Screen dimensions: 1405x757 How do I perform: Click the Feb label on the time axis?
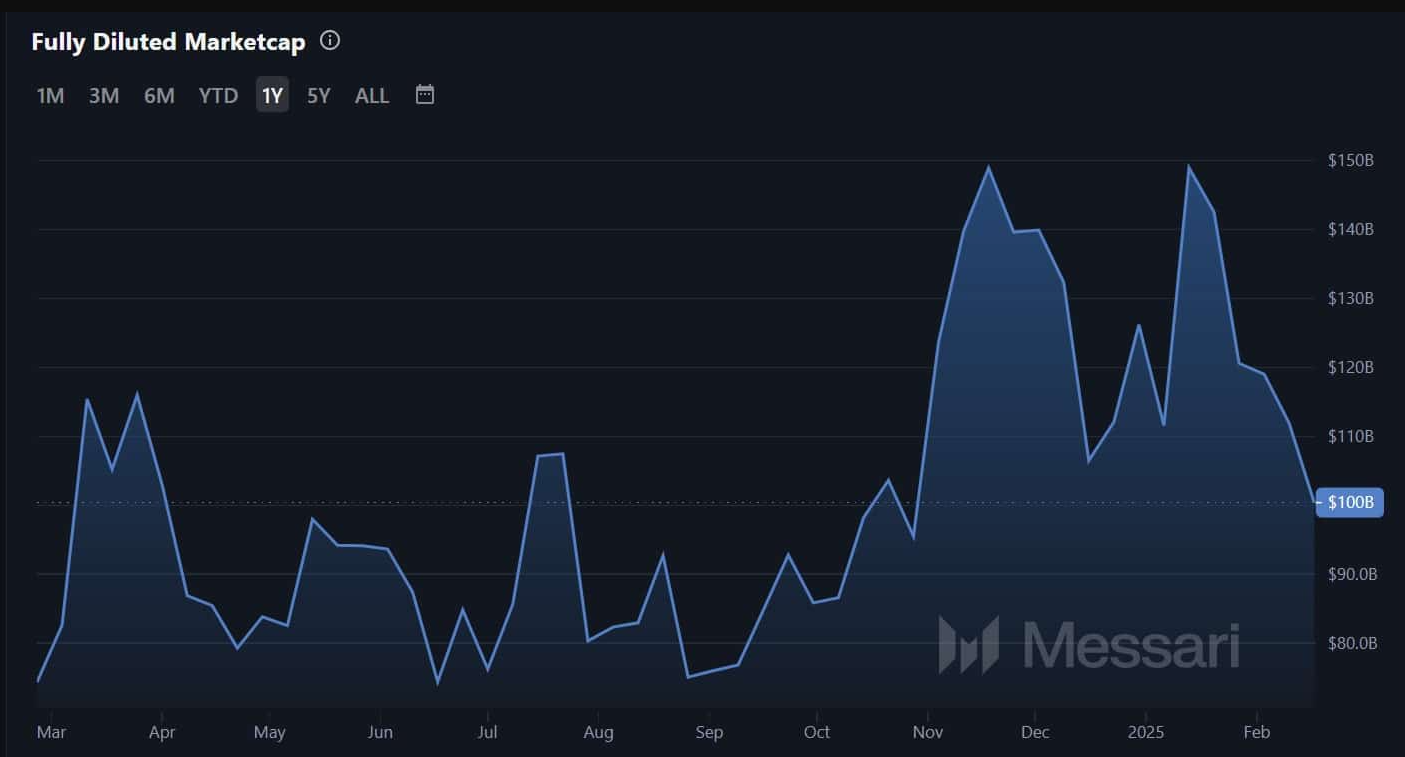point(1256,732)
